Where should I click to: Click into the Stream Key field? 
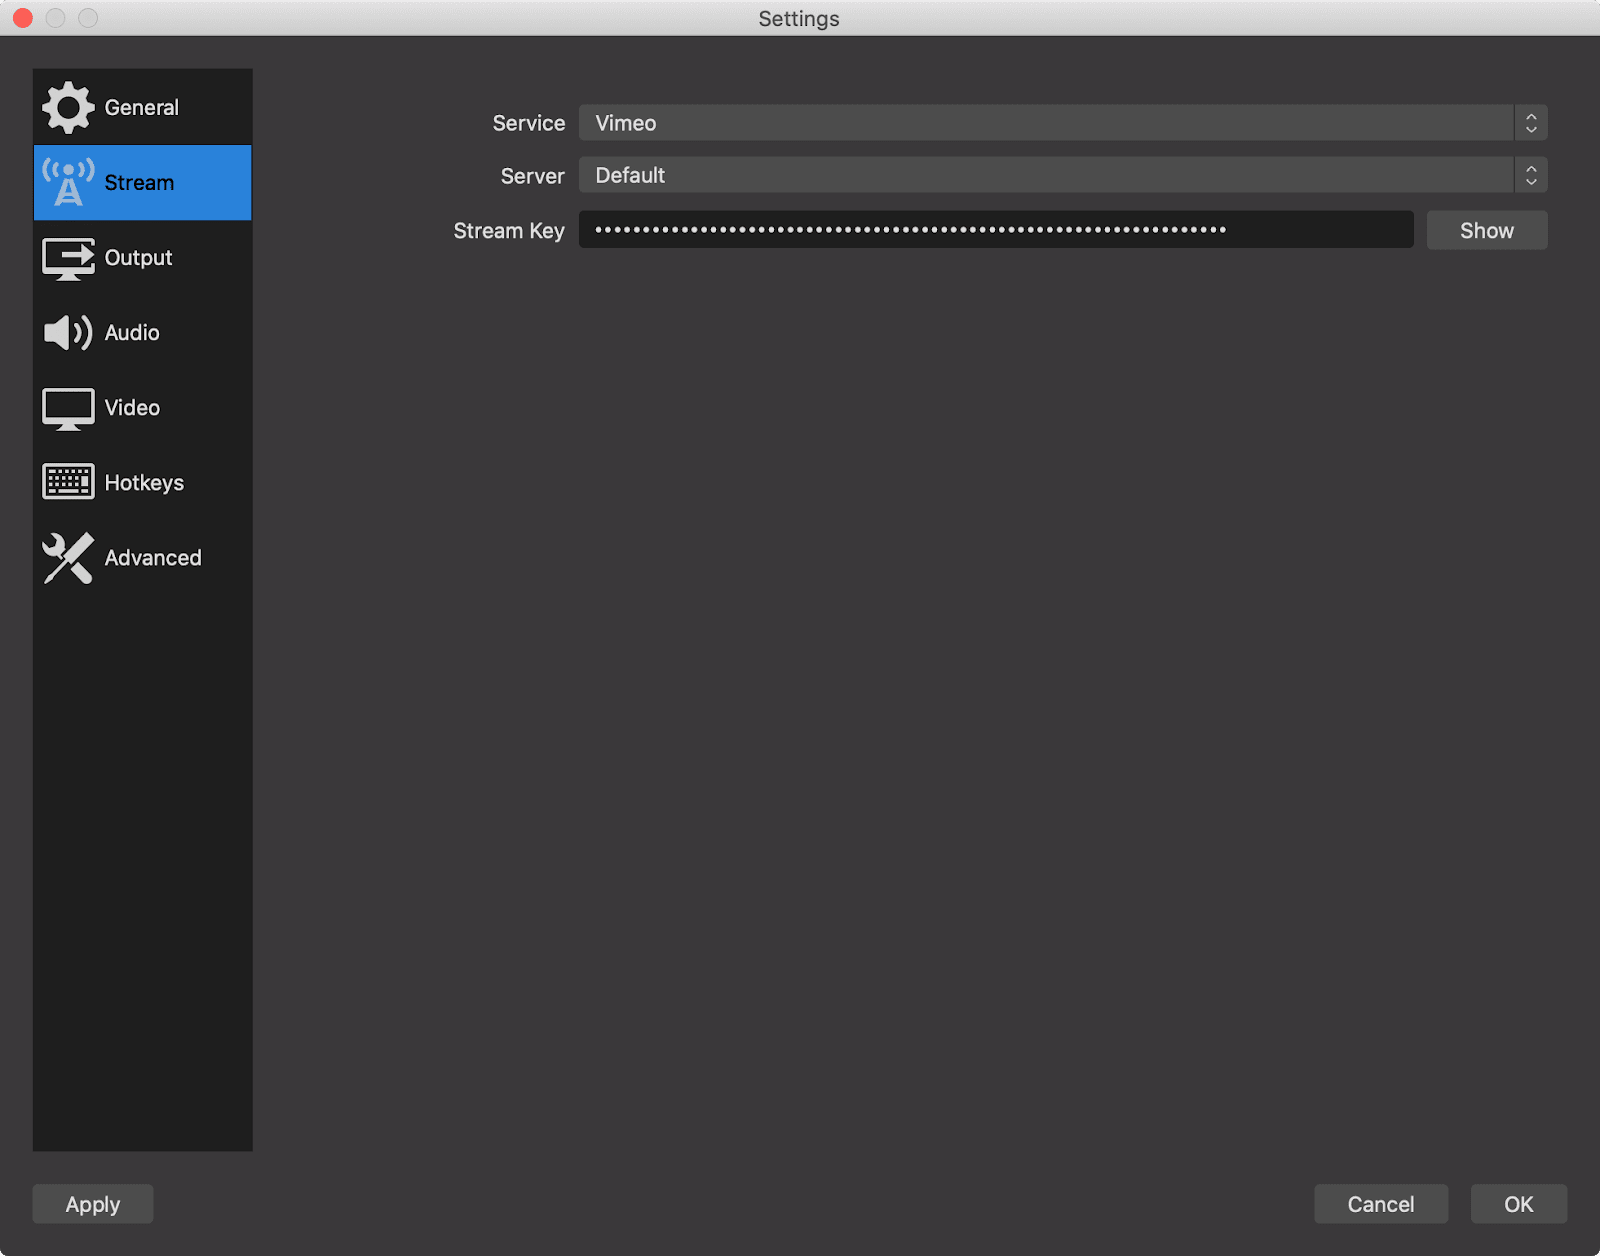[996, 230]
